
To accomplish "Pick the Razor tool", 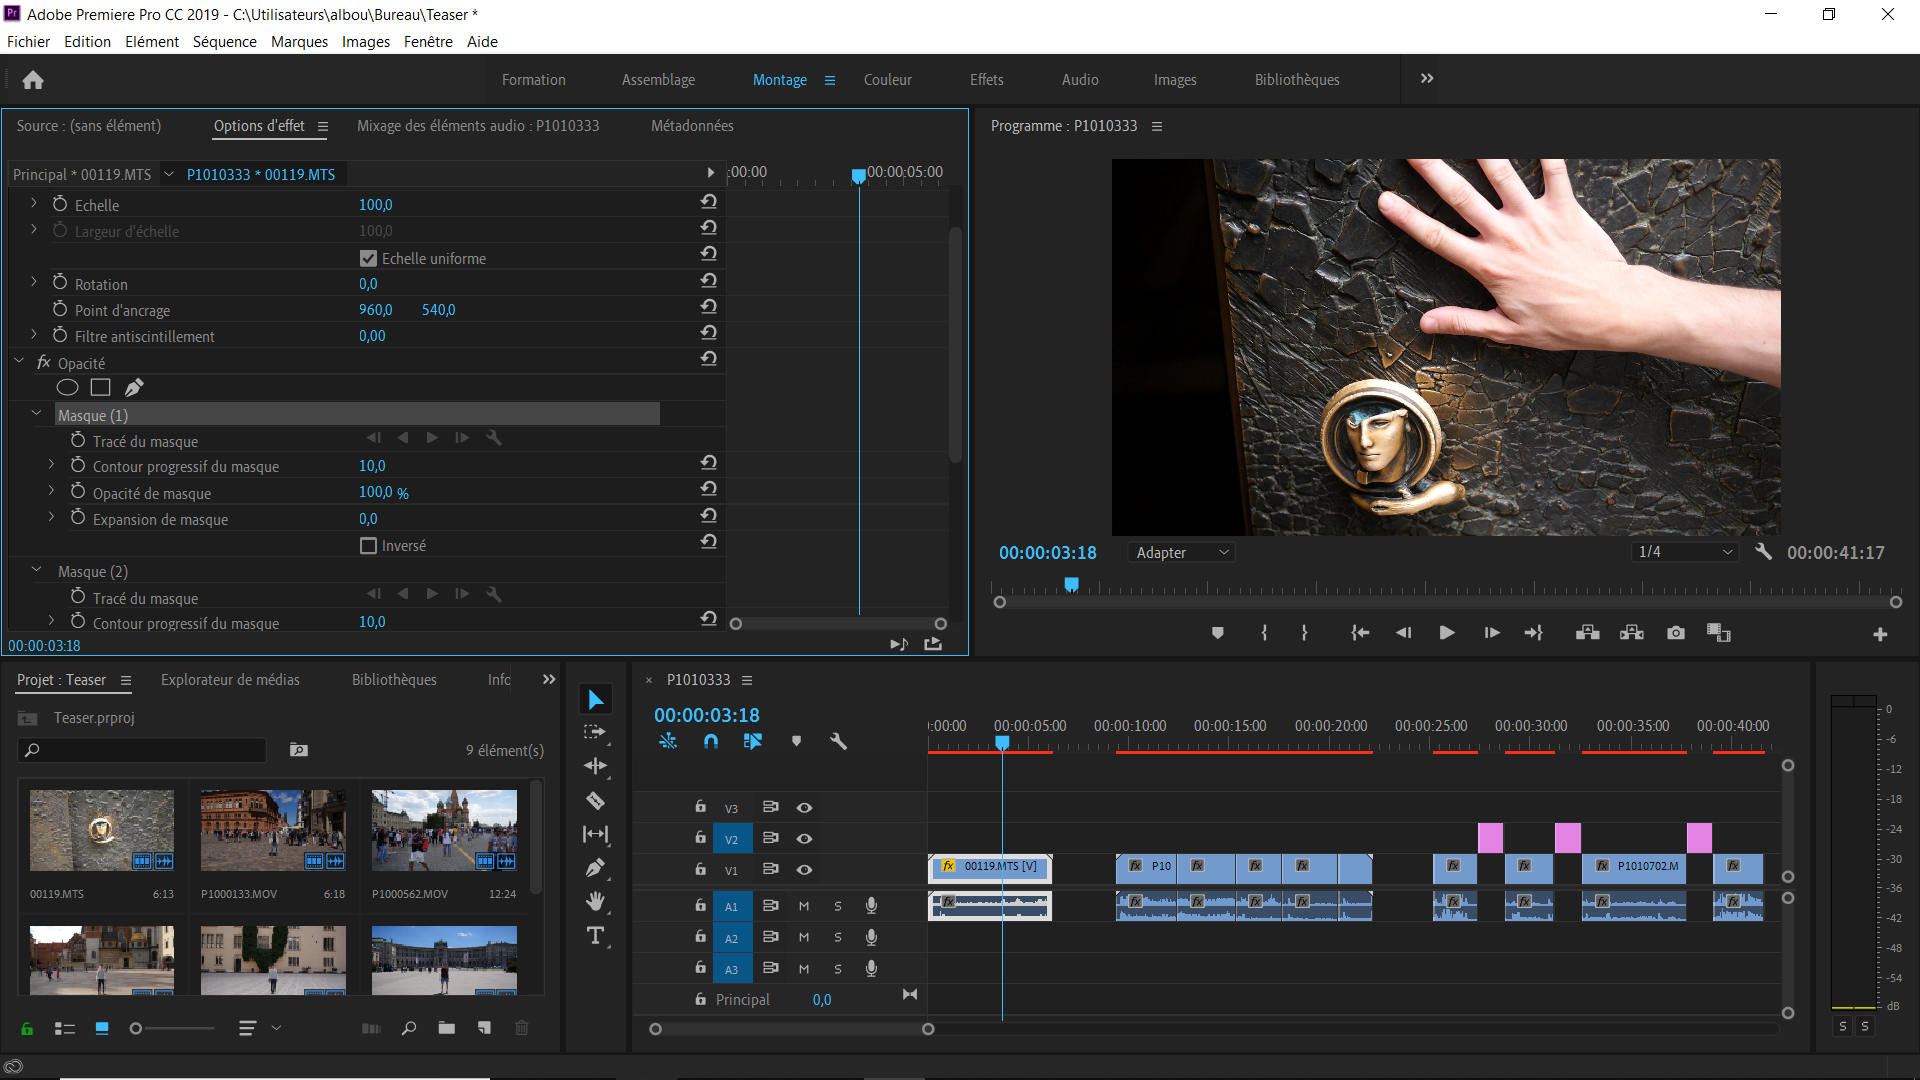I will [x=595, y=800].
